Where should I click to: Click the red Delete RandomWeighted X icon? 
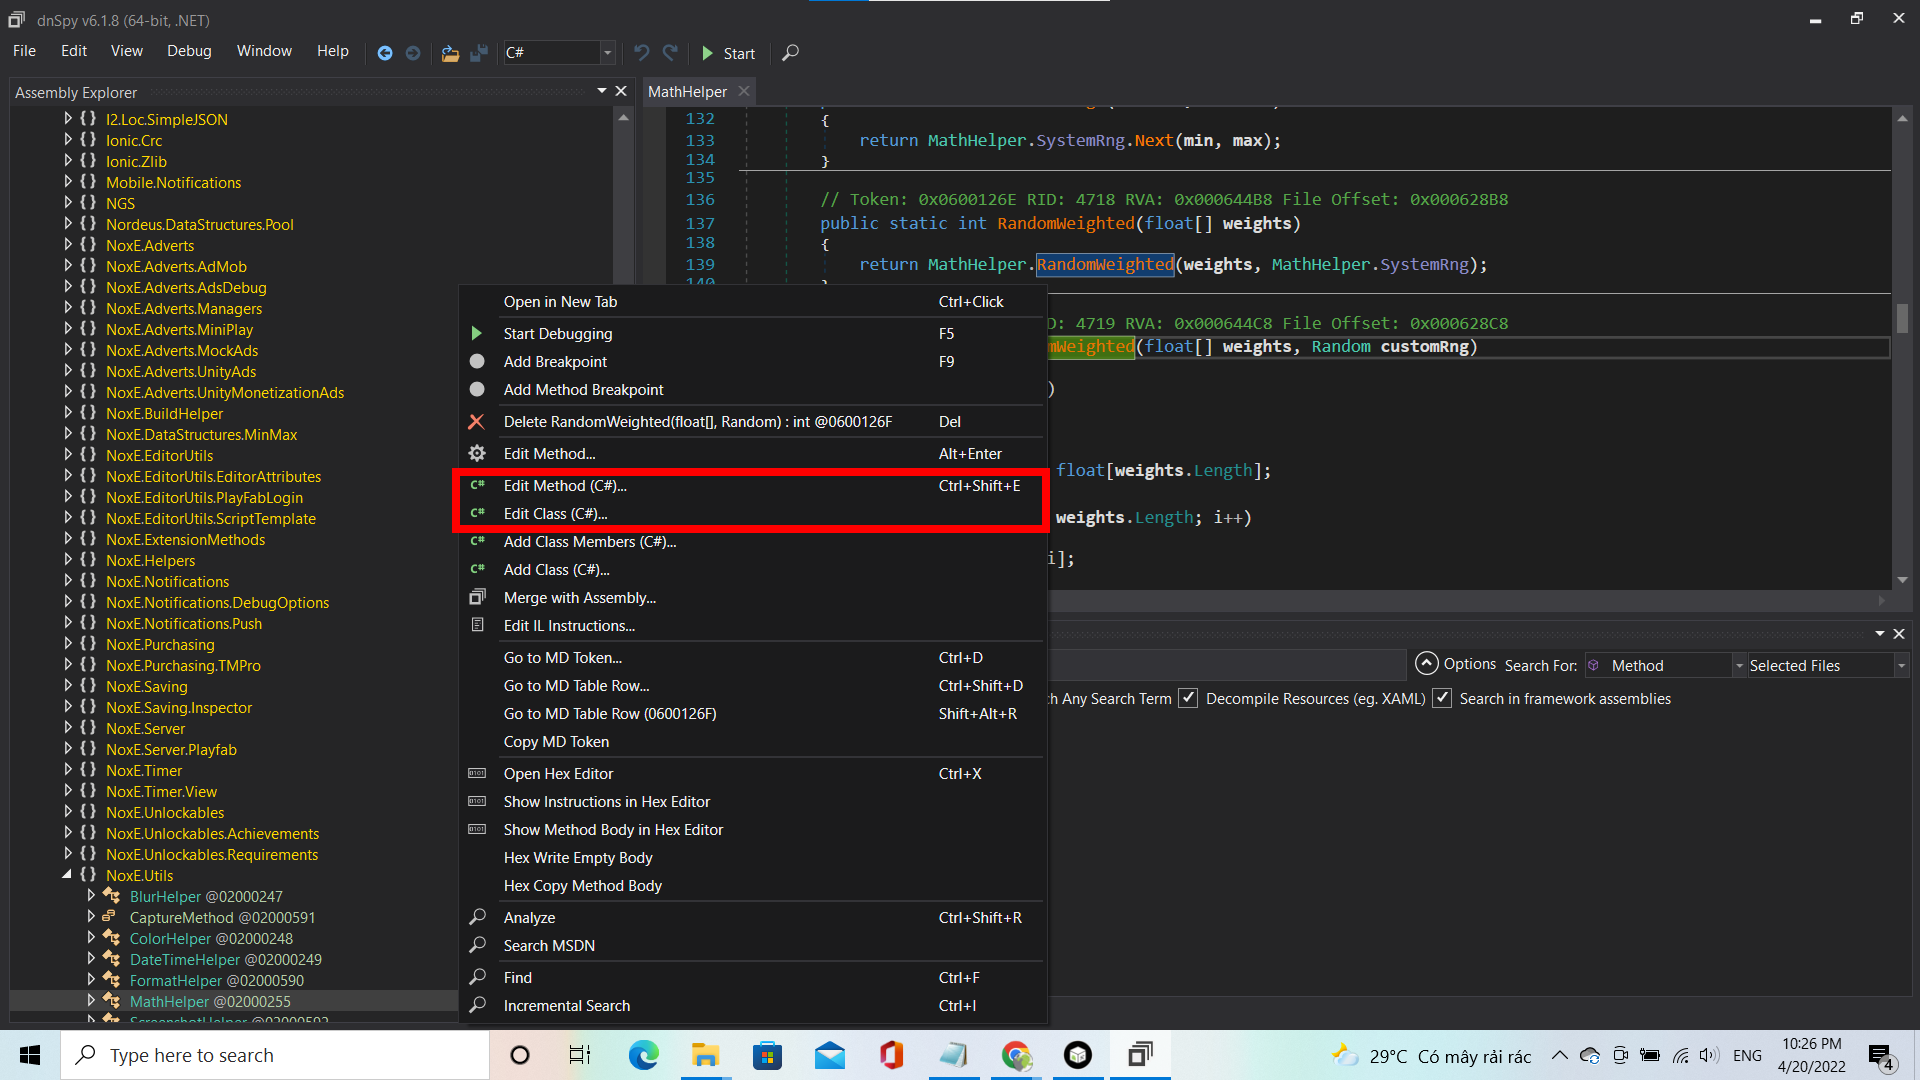[477, 422]
